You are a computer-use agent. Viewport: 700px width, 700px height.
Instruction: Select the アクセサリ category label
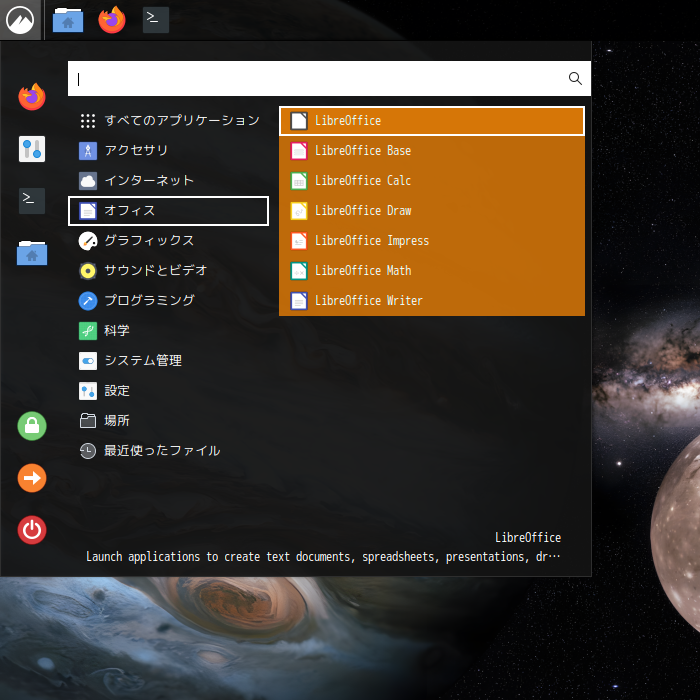click(136, 150)
